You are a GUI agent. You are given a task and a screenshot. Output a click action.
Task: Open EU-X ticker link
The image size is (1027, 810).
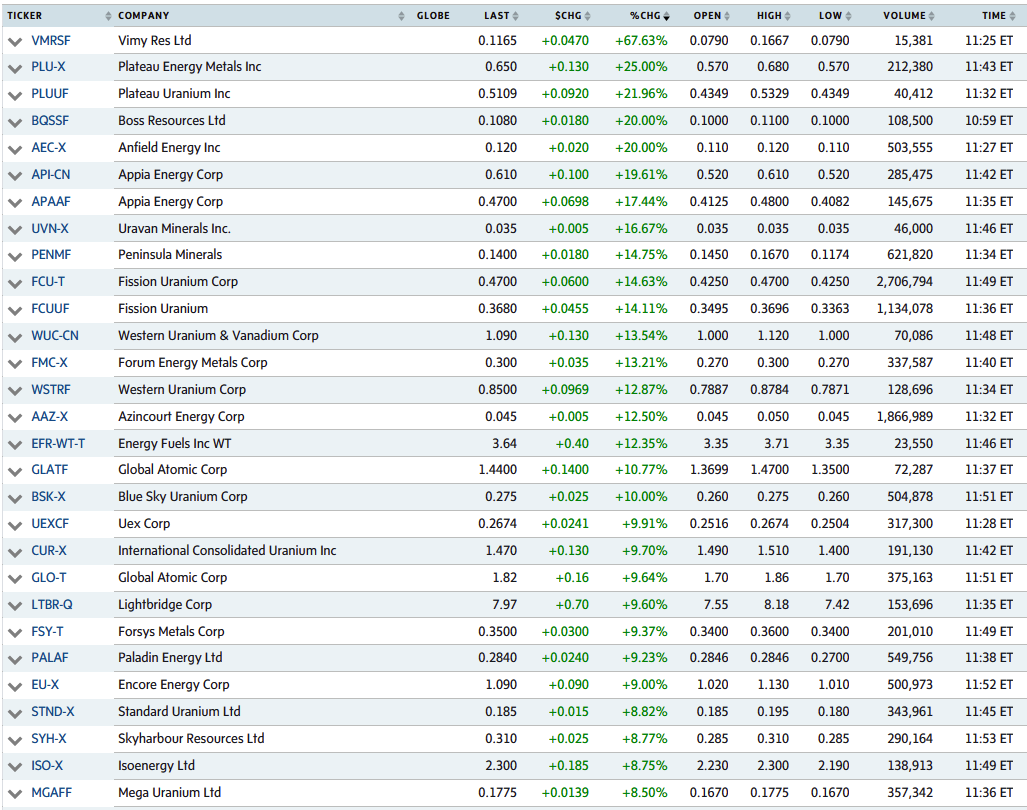(x=45, y=685)
